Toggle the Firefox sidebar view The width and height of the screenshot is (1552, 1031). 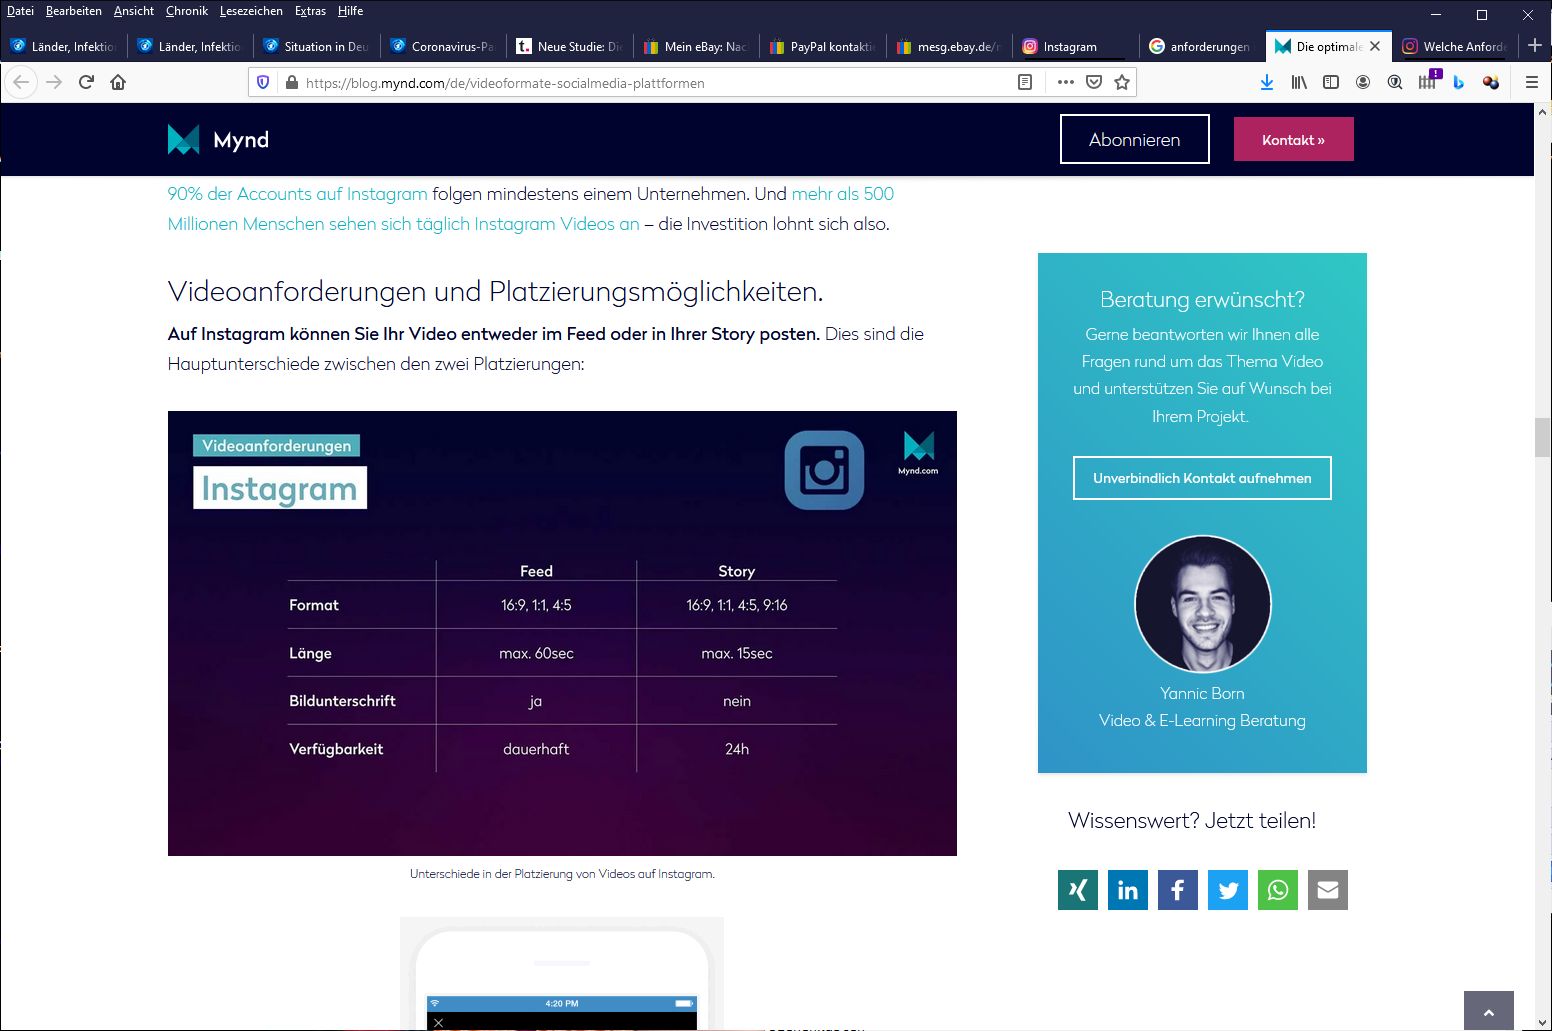pos(1331,83)
